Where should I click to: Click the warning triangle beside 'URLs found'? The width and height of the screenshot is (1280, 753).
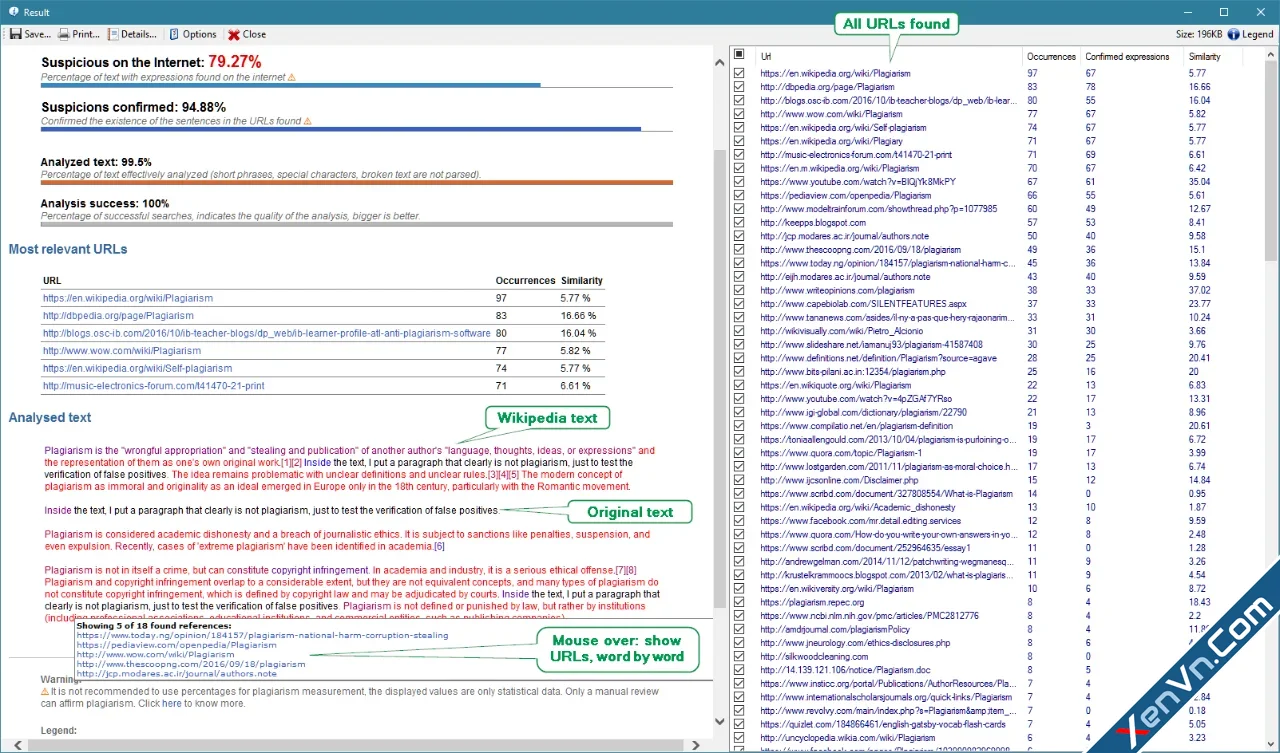(307, 121)
